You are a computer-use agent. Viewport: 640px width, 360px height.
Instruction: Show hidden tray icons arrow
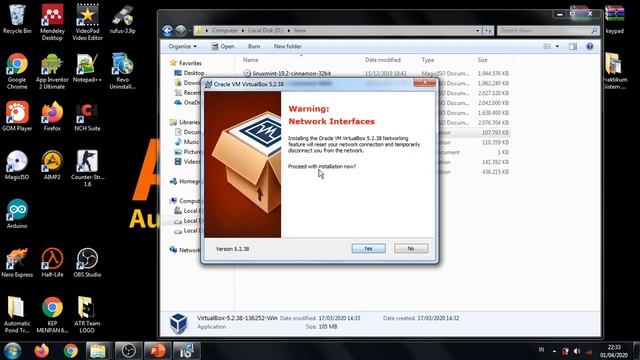554,351
